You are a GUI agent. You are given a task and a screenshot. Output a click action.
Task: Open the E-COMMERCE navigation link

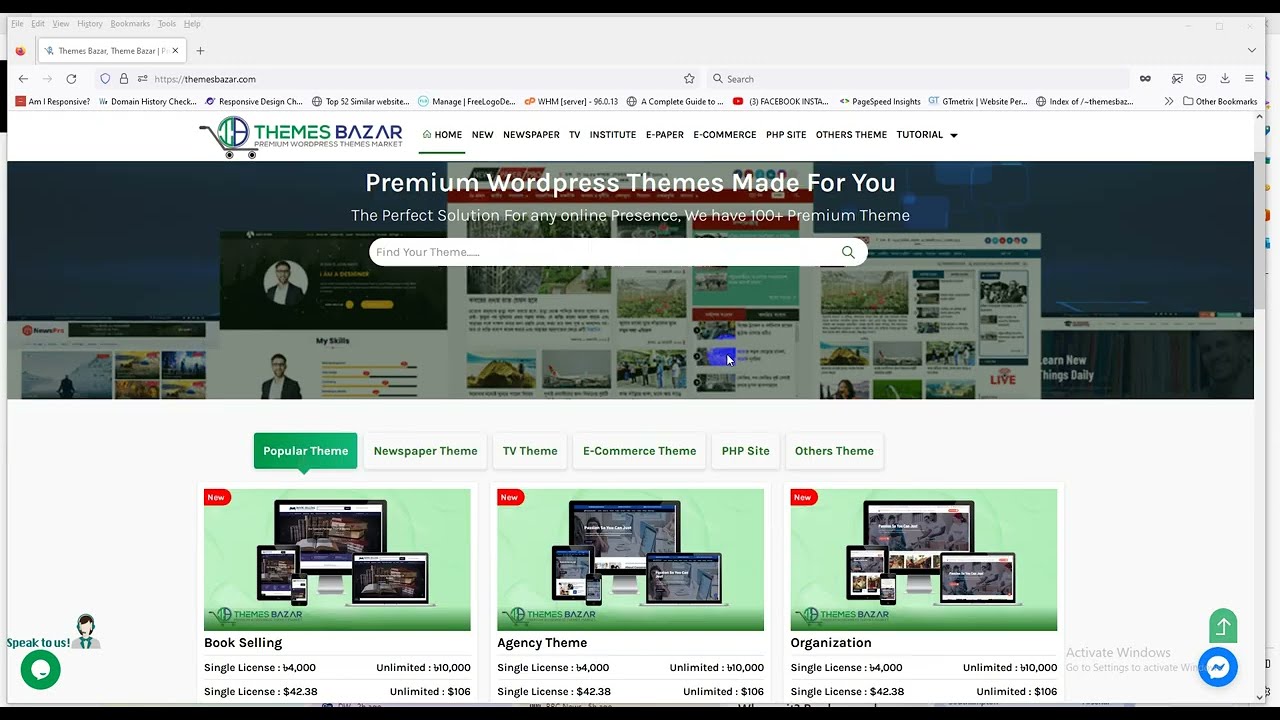(725, 135)
